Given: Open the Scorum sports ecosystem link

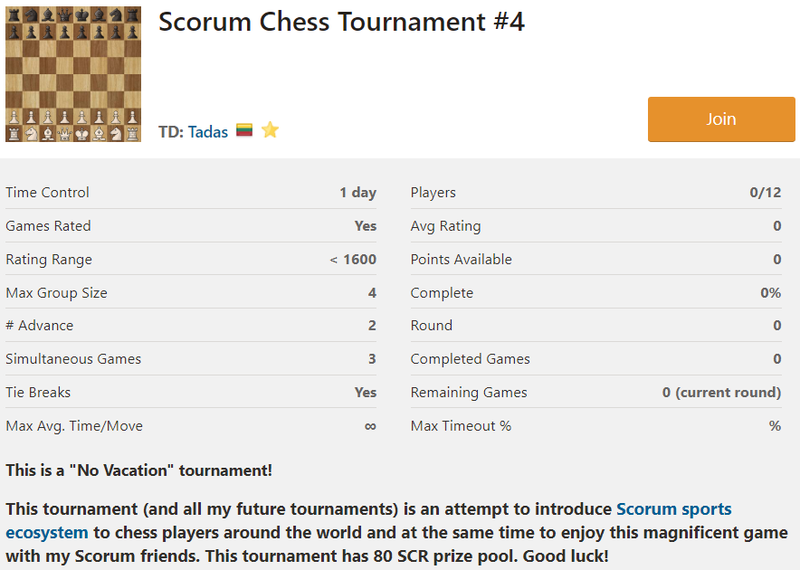Looking at the screenshot, I should coord(368,521).
